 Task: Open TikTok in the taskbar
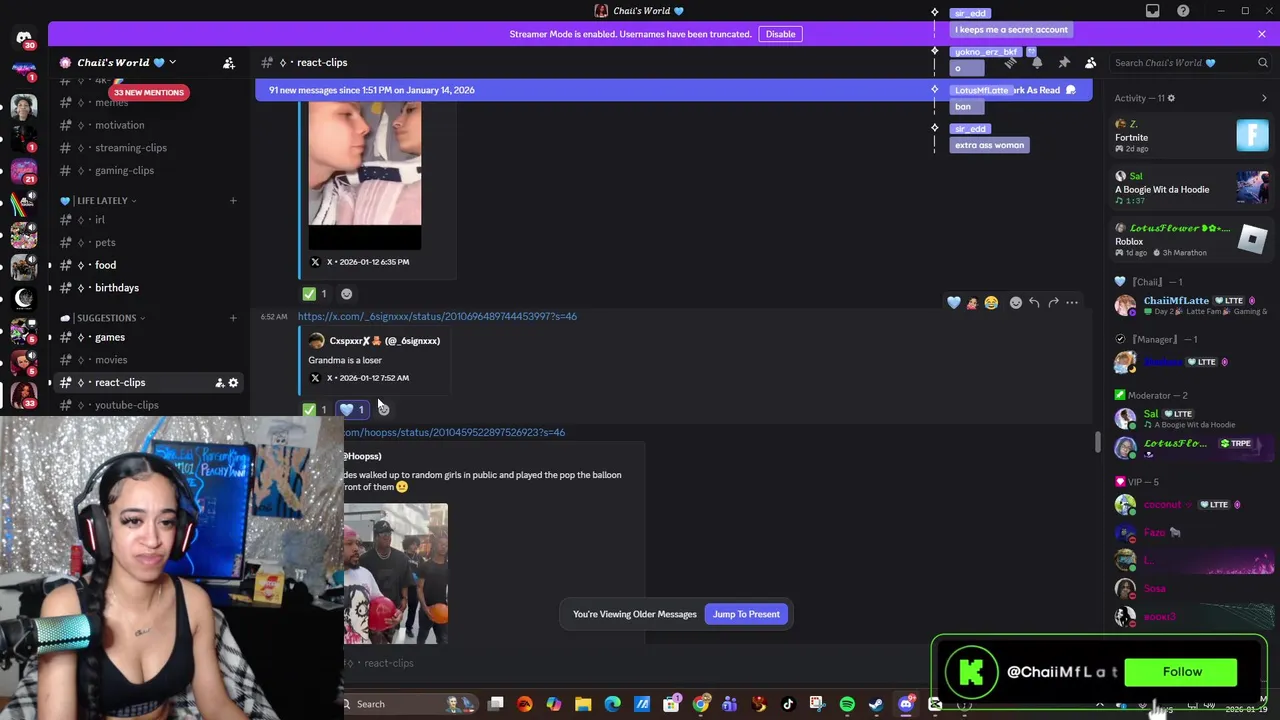pyautogui.click(x=788, y=704)
